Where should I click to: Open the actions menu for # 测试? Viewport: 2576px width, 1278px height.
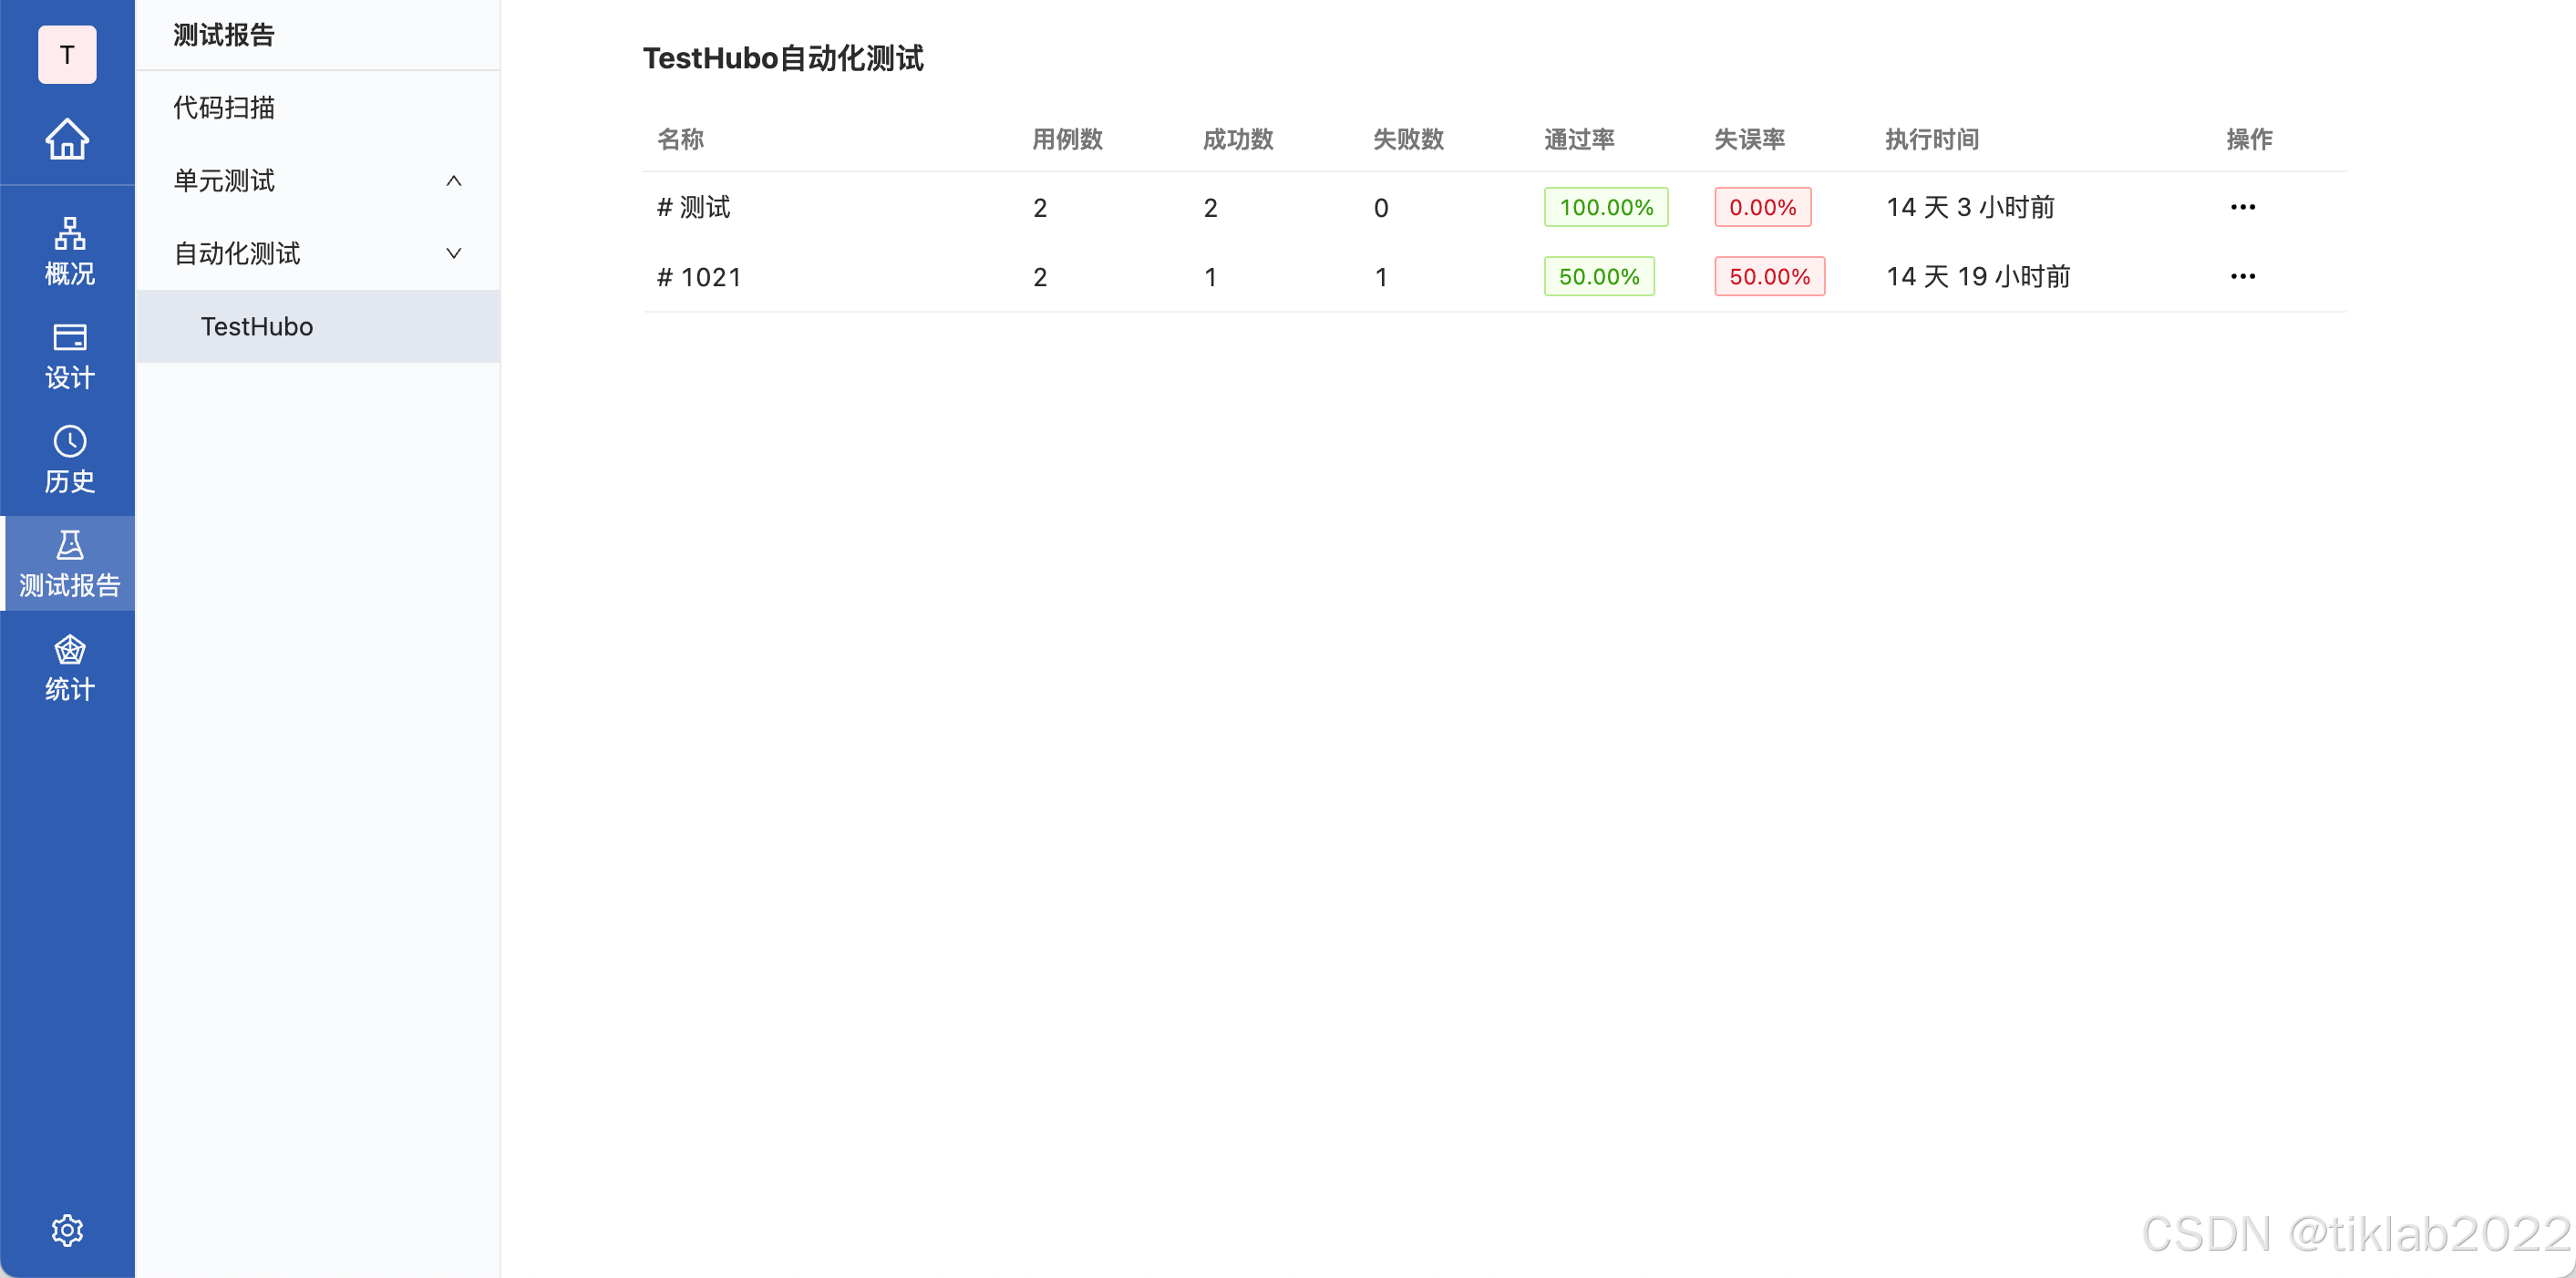point(2243,207)
